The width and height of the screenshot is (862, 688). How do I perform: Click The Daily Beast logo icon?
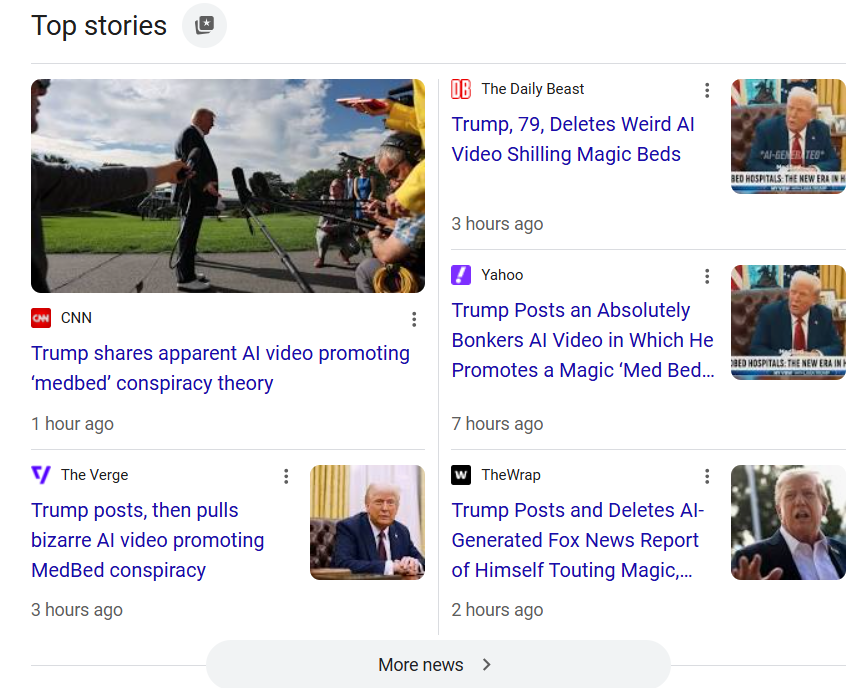[461, 89]
